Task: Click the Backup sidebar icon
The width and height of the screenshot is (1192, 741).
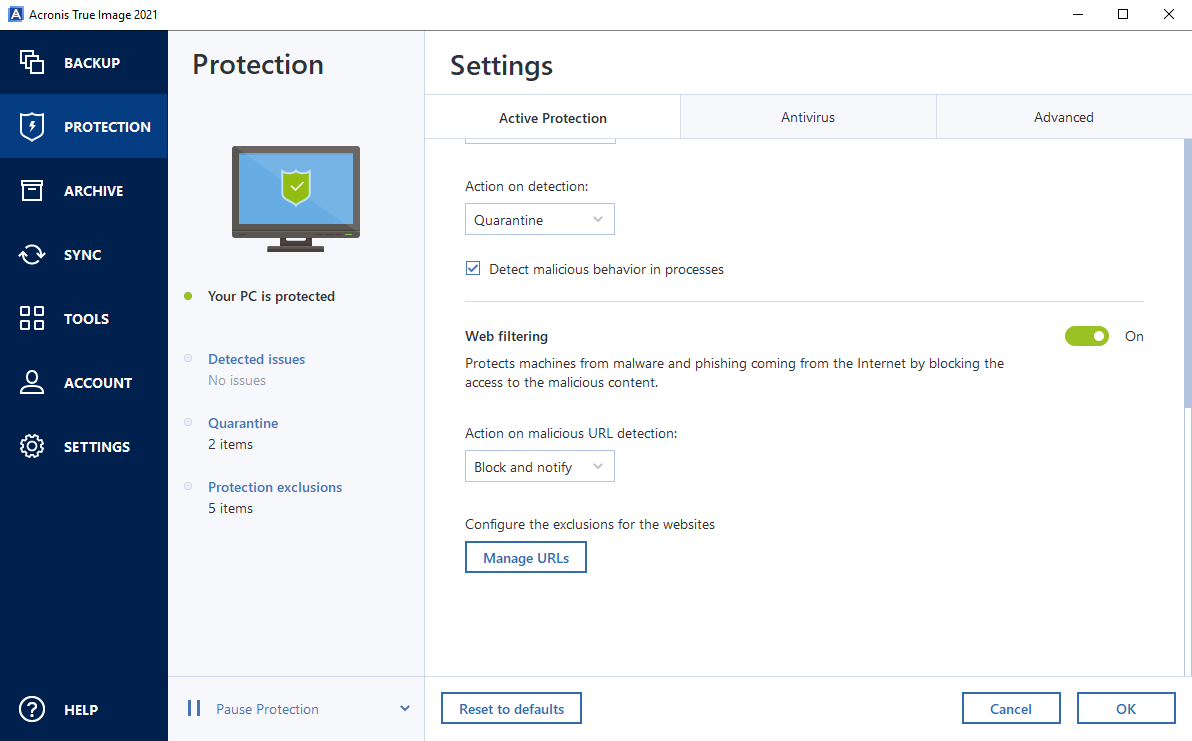Action: click(32, 63)
